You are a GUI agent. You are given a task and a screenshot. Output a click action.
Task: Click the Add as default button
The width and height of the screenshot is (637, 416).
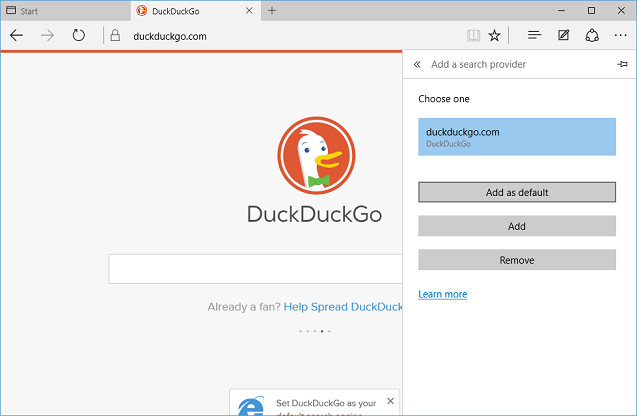(517, 192)
